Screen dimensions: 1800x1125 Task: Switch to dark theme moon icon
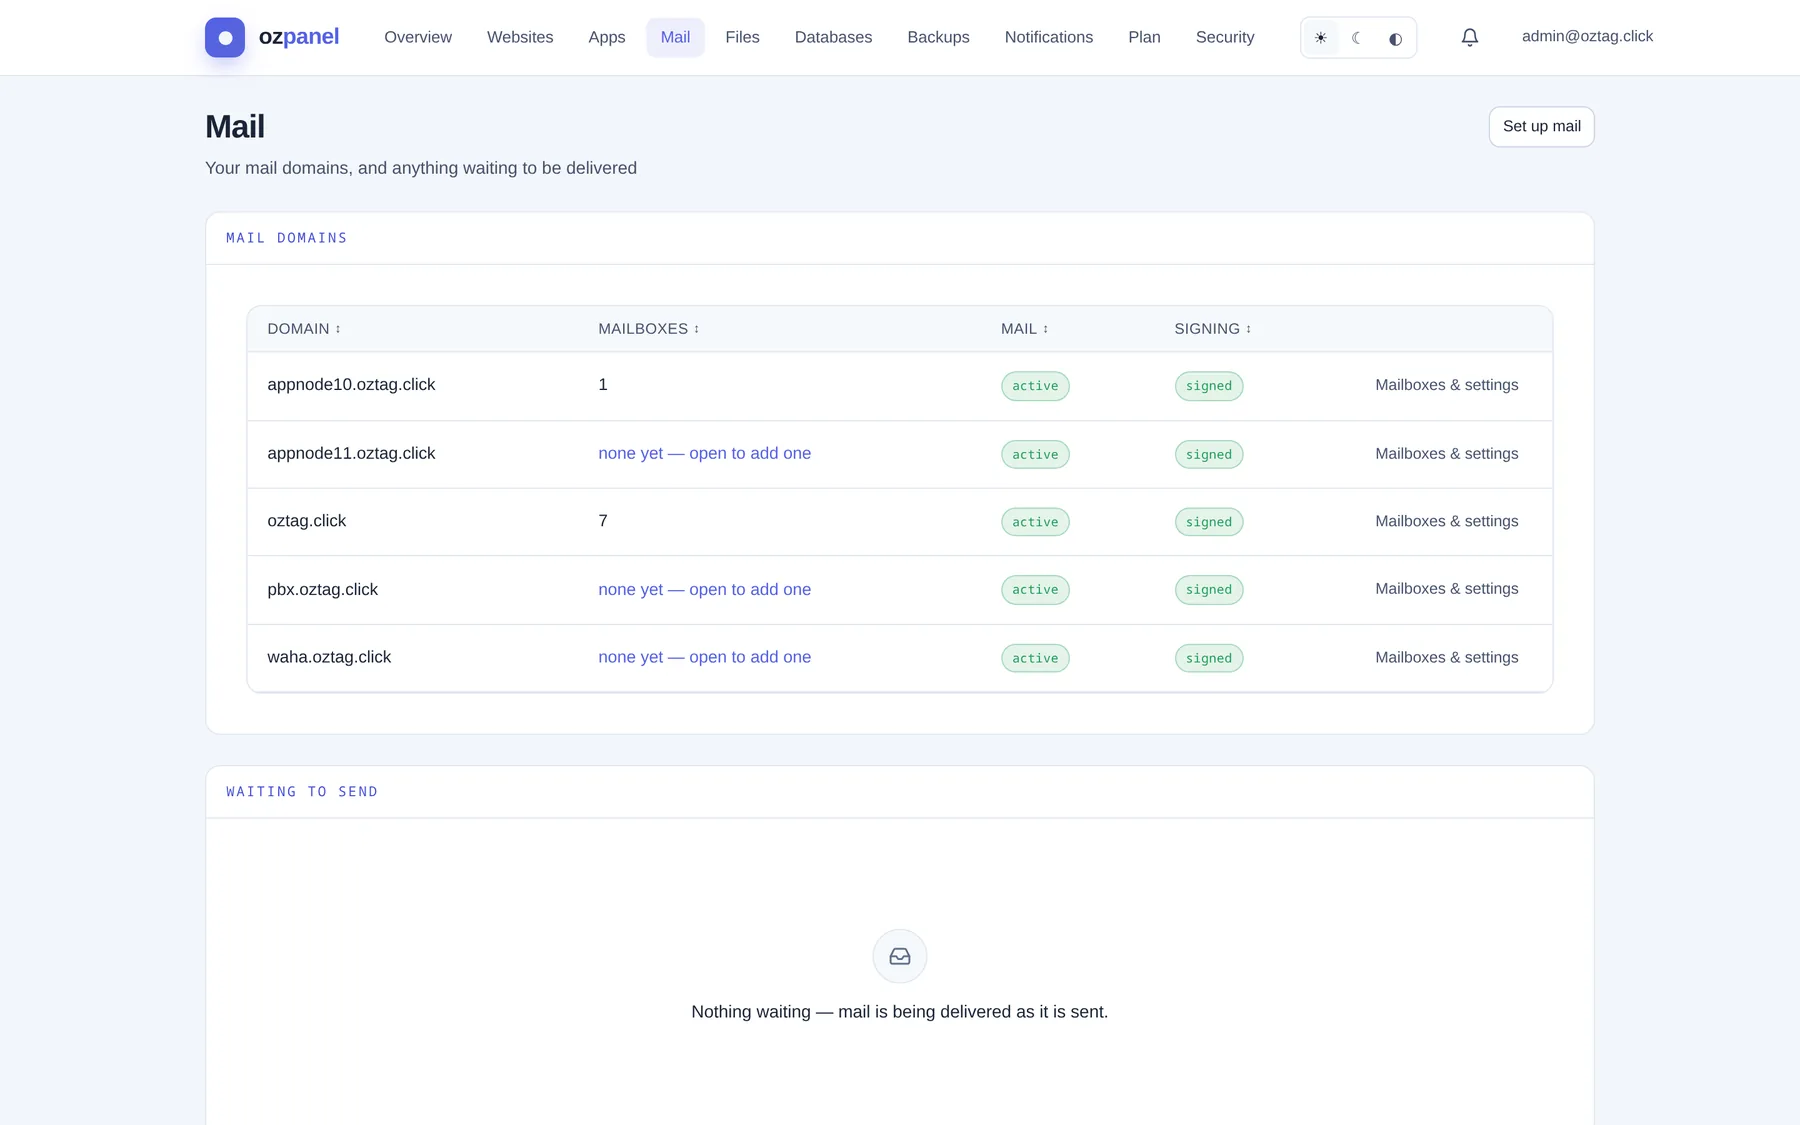pyautogui.click(x=1357, y=38)
